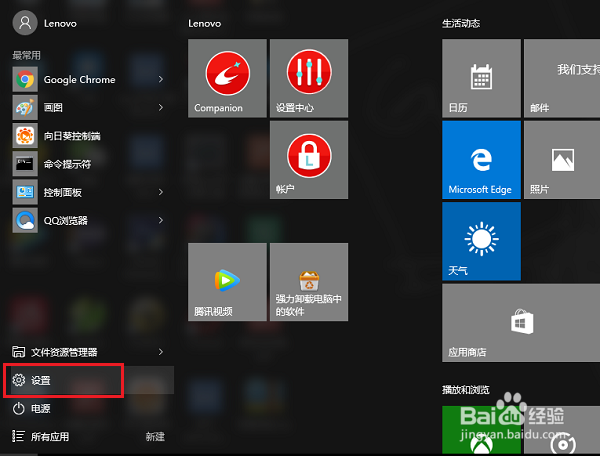
Task: Open the 设置中心 Lenovo settings tile
Action: pos(309,78)
